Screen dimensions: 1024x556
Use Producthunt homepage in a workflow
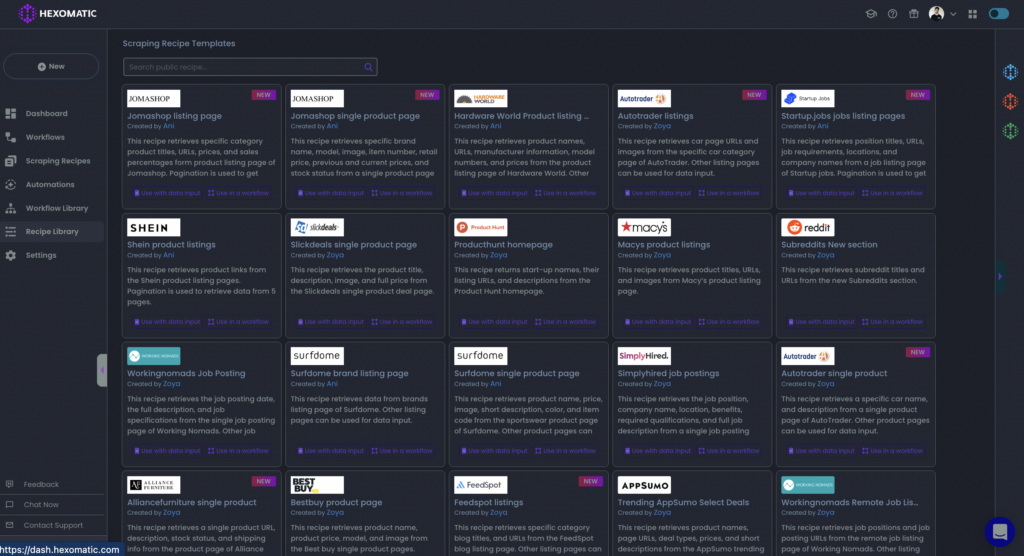click(565, 321)
